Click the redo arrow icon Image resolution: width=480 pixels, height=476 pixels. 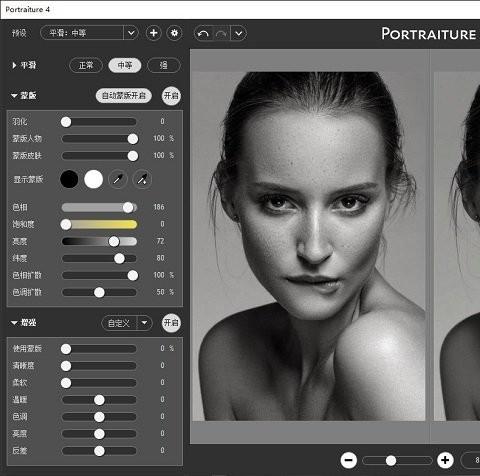coord(221,33)
